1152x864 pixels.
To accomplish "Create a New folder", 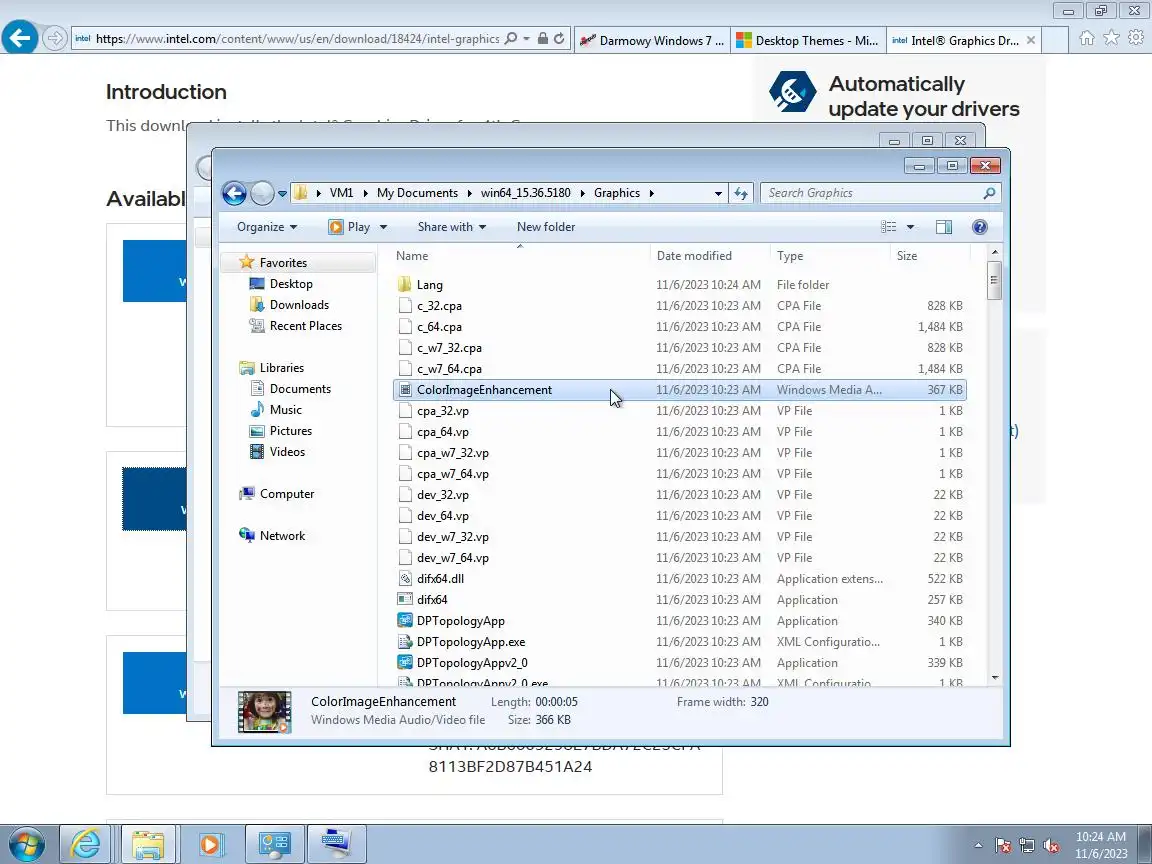I will (x=546, y=227).
